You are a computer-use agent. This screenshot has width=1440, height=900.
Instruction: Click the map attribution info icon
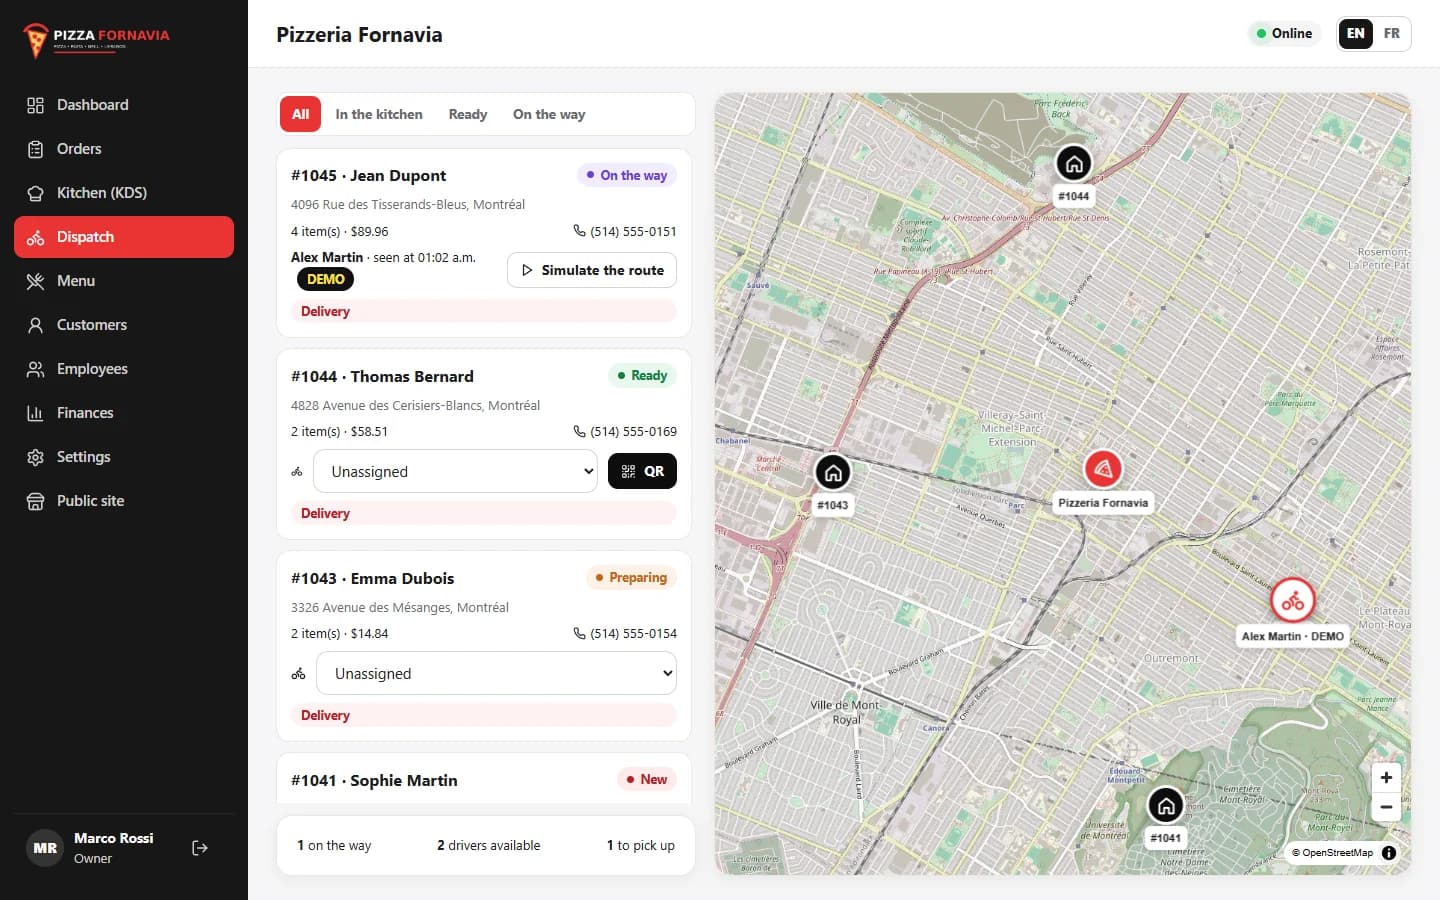pyautogui.click(x=1389, y=853)
